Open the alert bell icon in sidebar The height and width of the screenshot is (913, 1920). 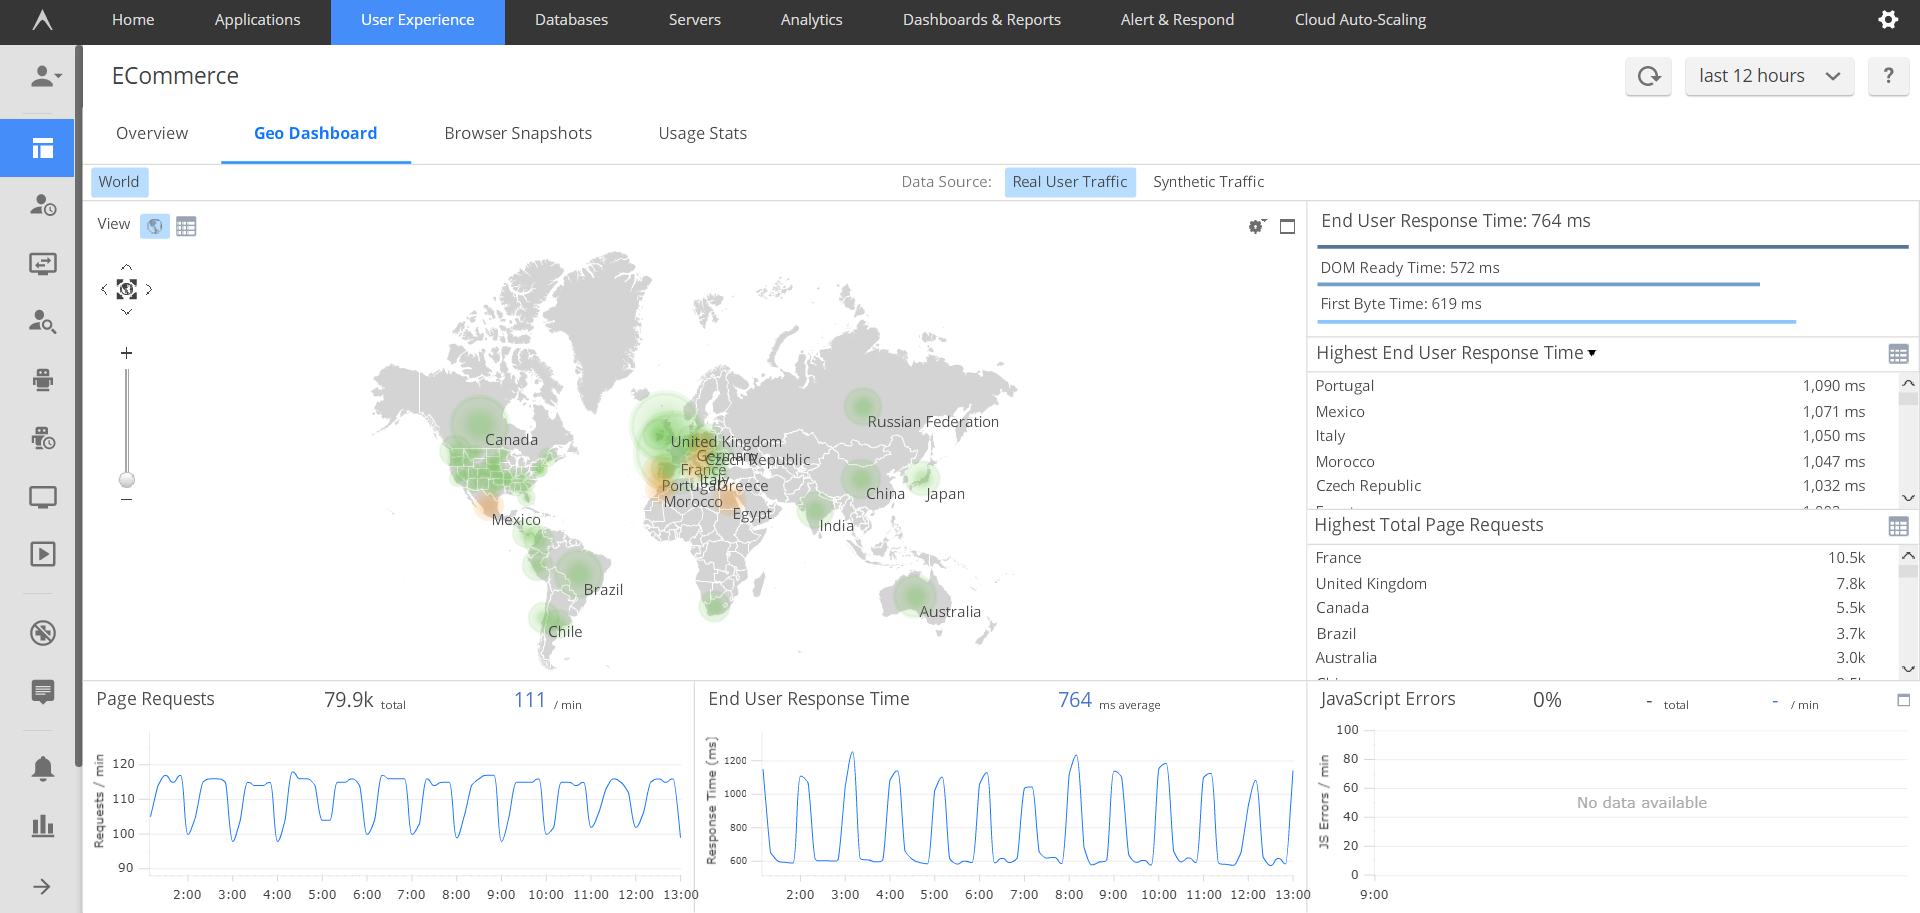pos(42,768)
